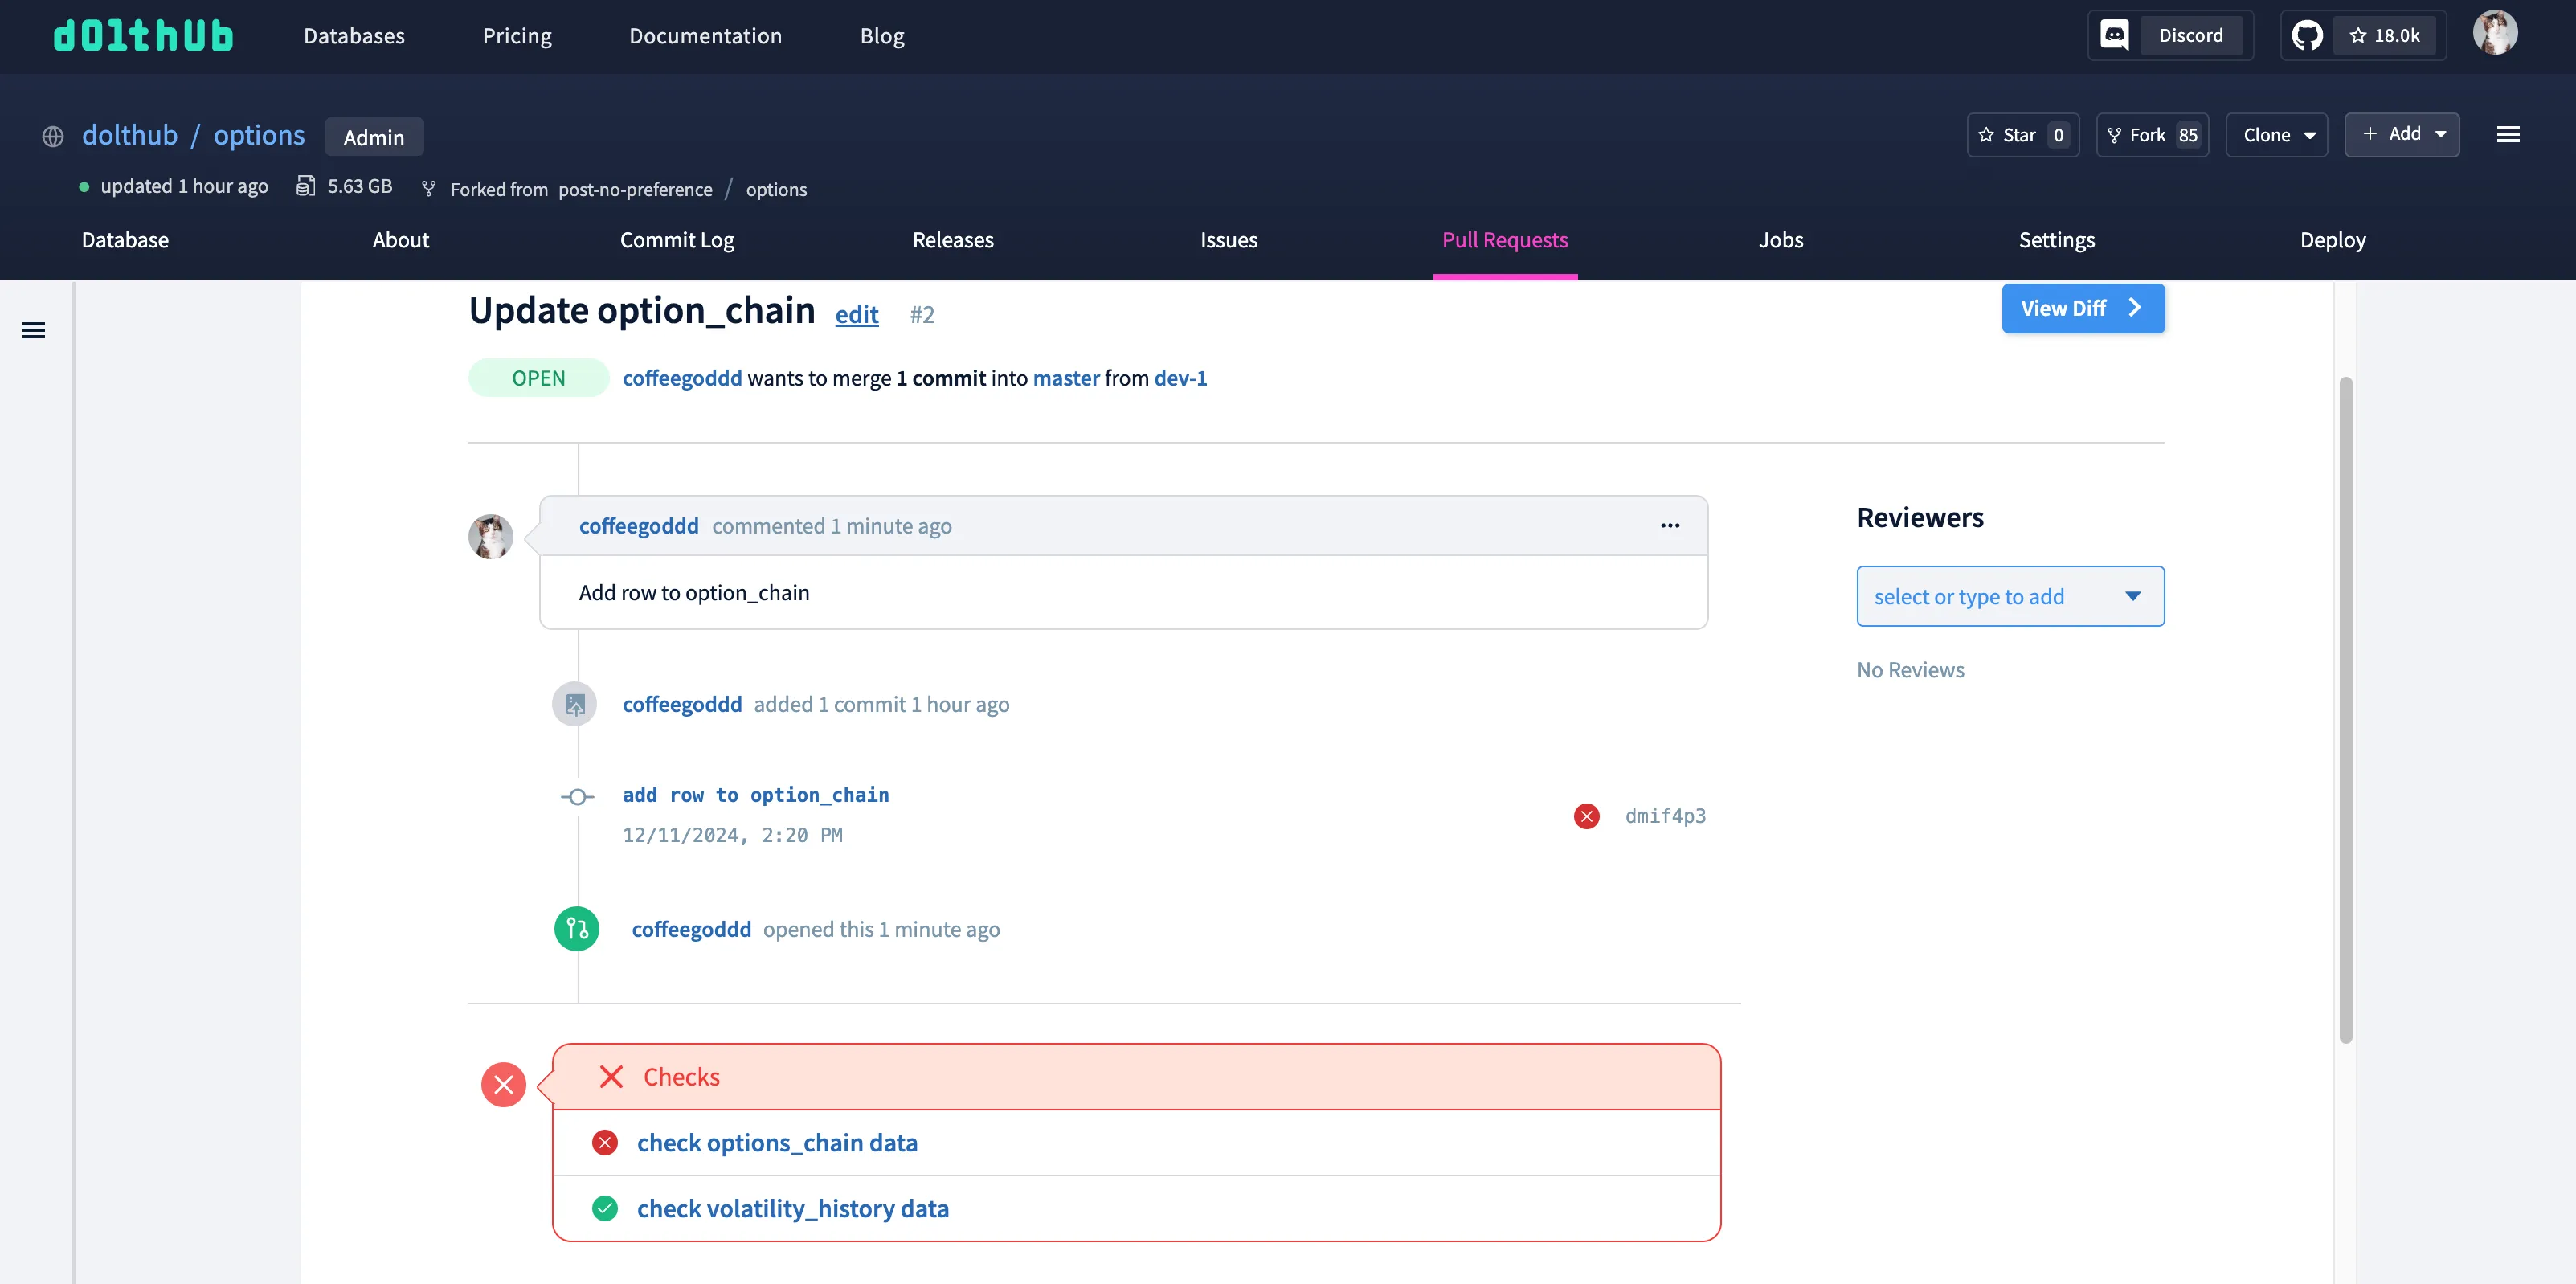Click the View Diff button

2082,308
